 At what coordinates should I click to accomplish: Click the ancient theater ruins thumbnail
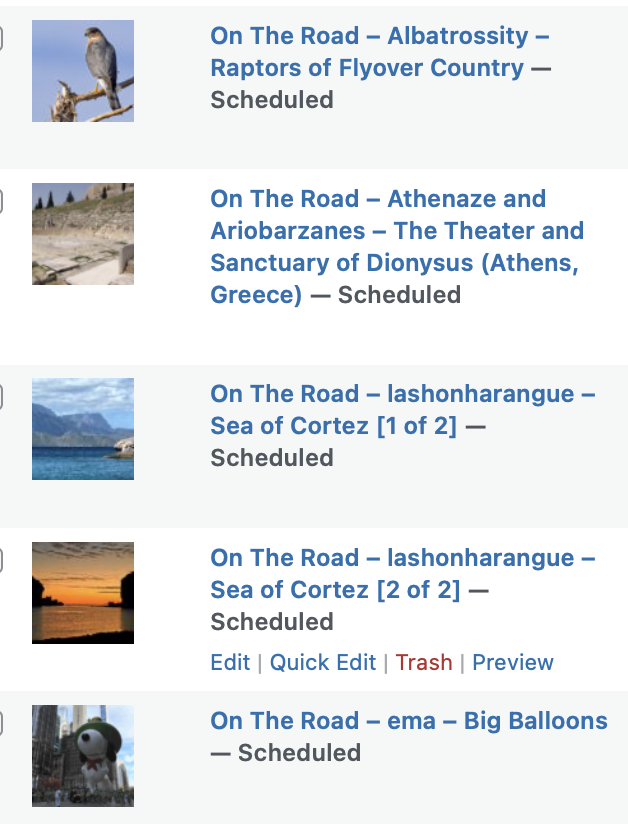tap(83, 234)
